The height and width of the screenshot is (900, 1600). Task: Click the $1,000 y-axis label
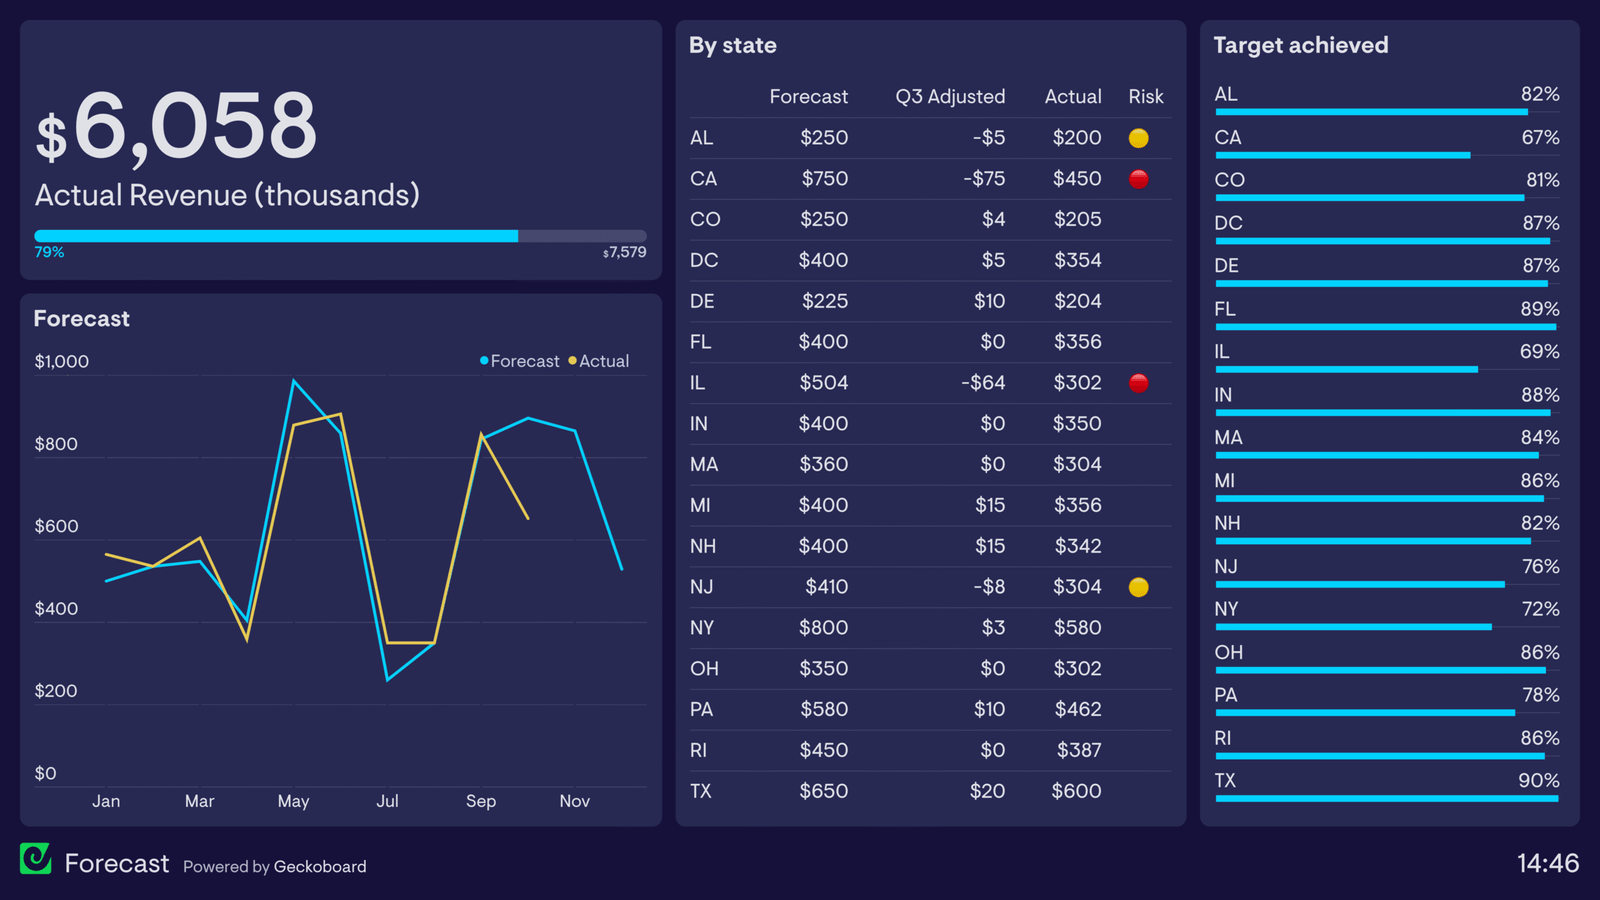[62, 362]
